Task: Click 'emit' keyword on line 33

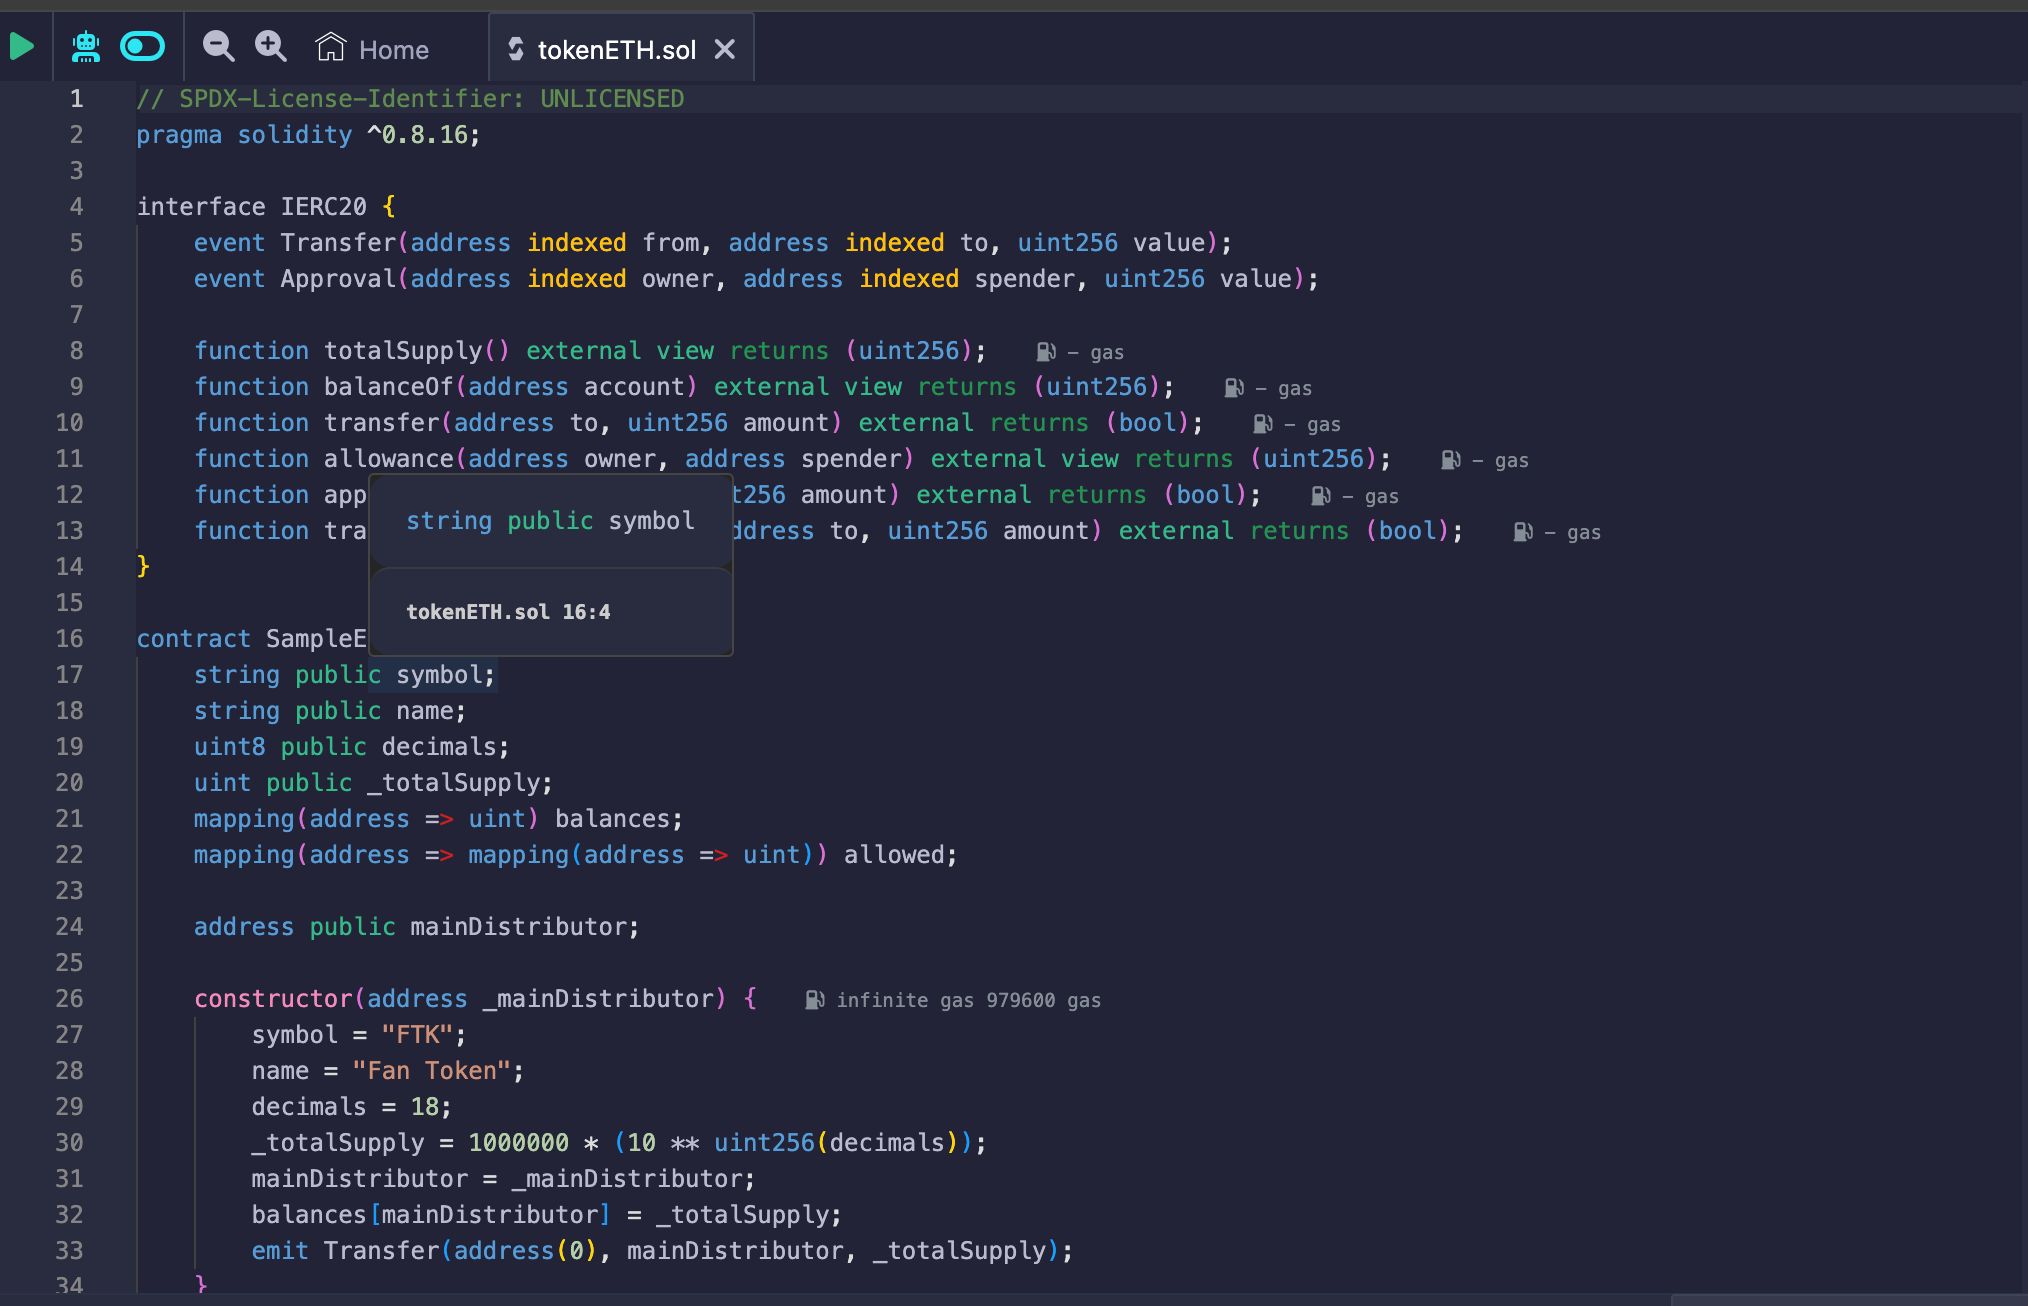Action: click(x=280, y=1251)
